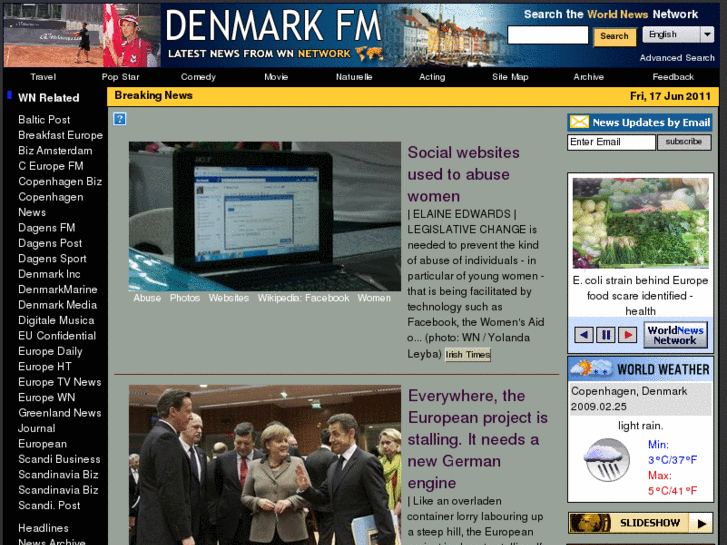727x545 pixels.
Task: Open Dagens Post sidebar link
Action: coord(50,243)
